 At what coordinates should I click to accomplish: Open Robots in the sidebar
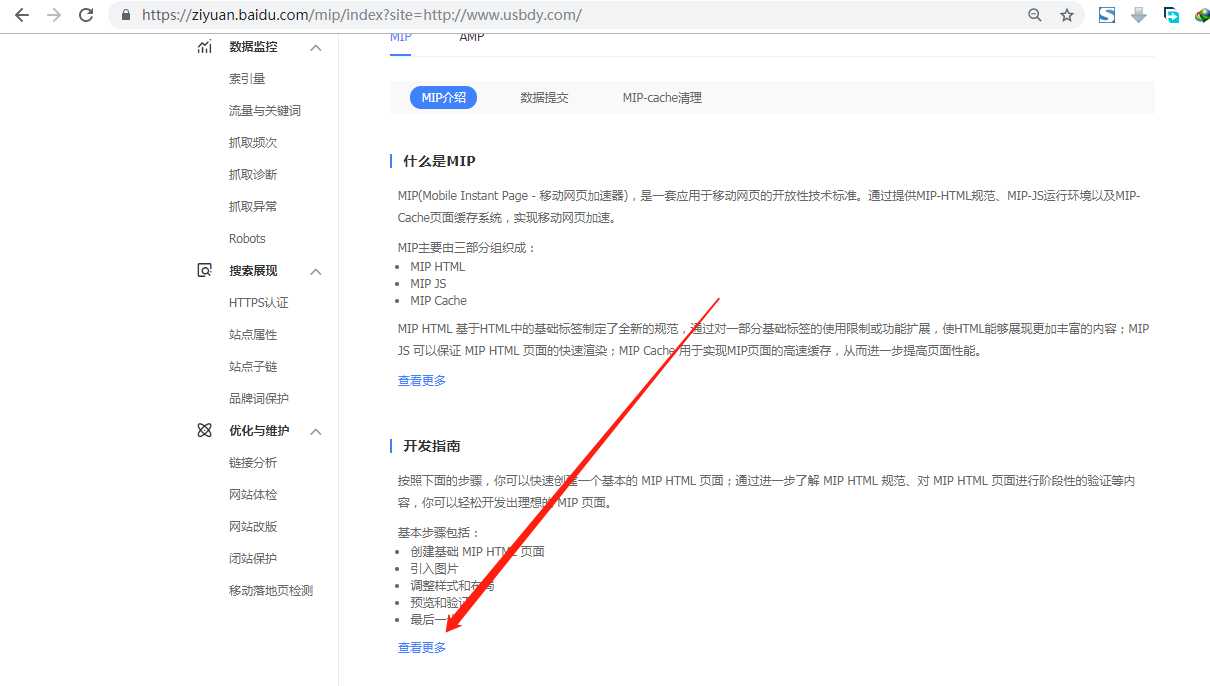(247, 239)
